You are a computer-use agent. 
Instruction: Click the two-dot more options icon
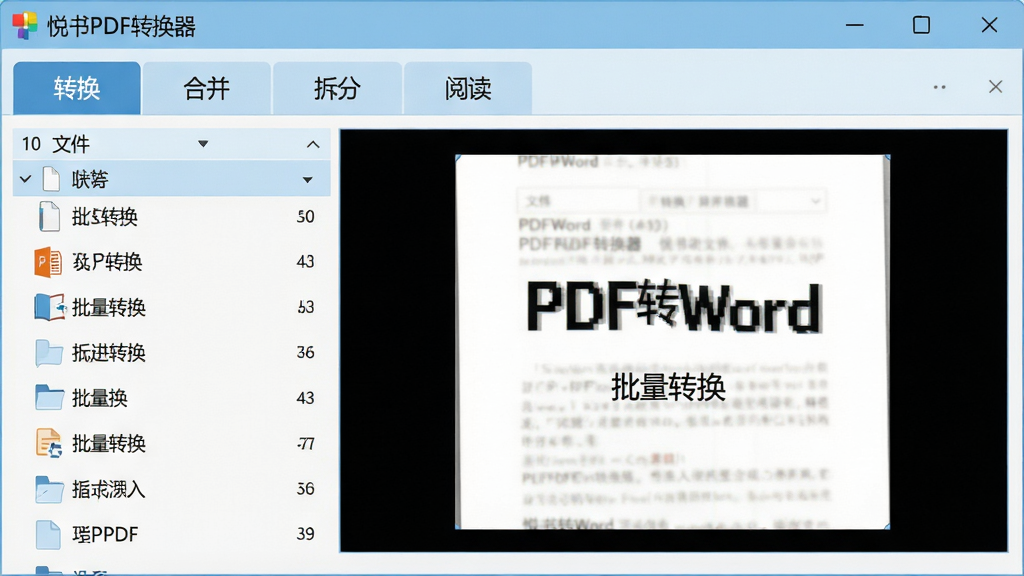click(939, 87)
